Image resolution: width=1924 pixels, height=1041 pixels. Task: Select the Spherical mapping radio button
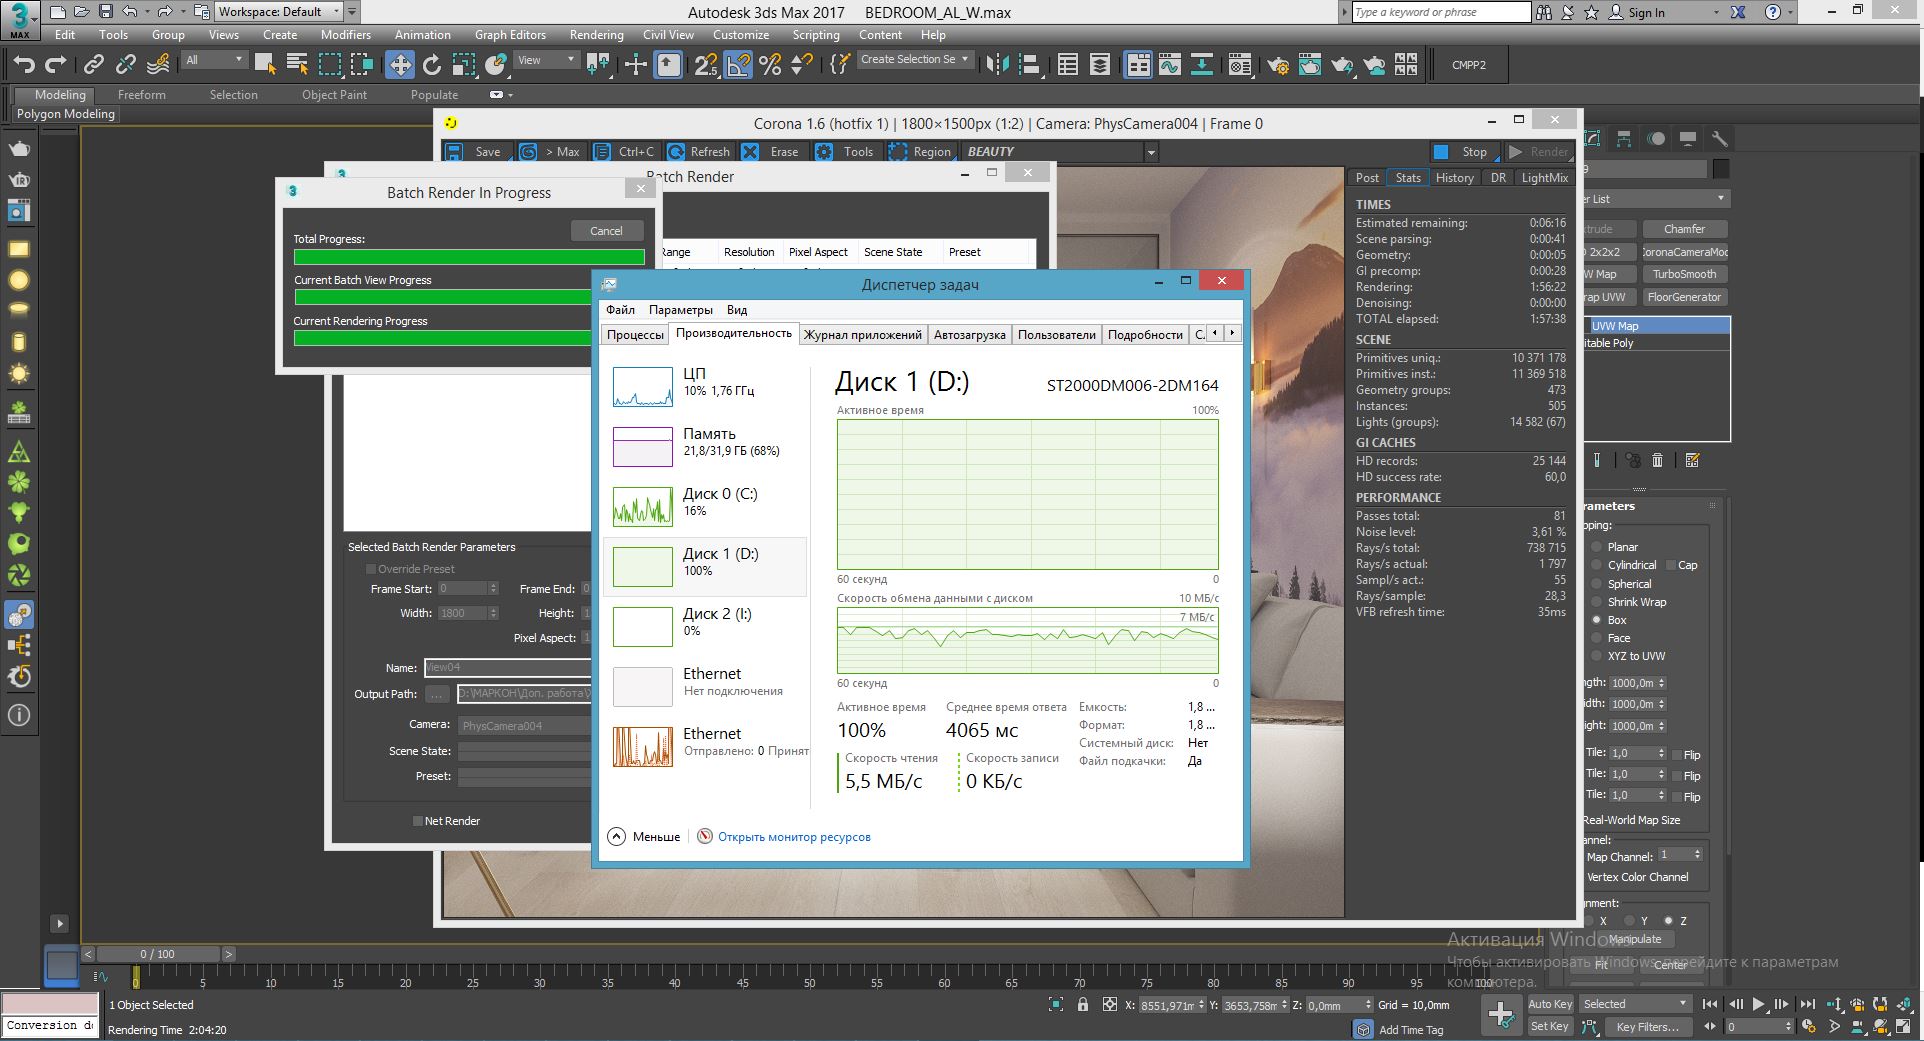pyautogui.click(x=1597, y=584)
